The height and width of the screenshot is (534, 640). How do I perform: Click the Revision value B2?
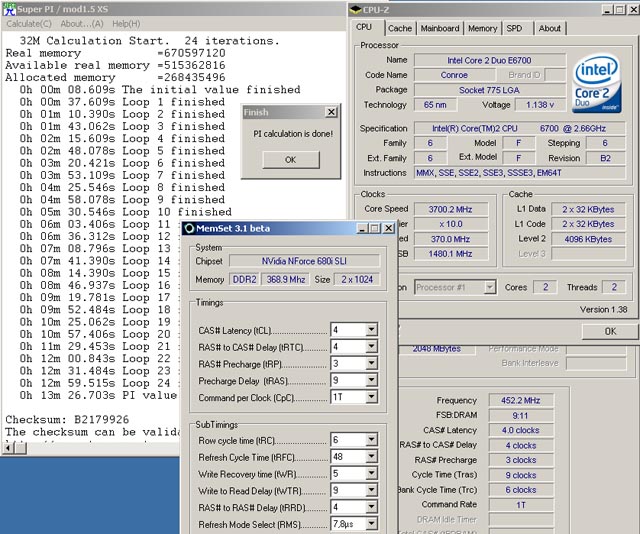(605, 158)
